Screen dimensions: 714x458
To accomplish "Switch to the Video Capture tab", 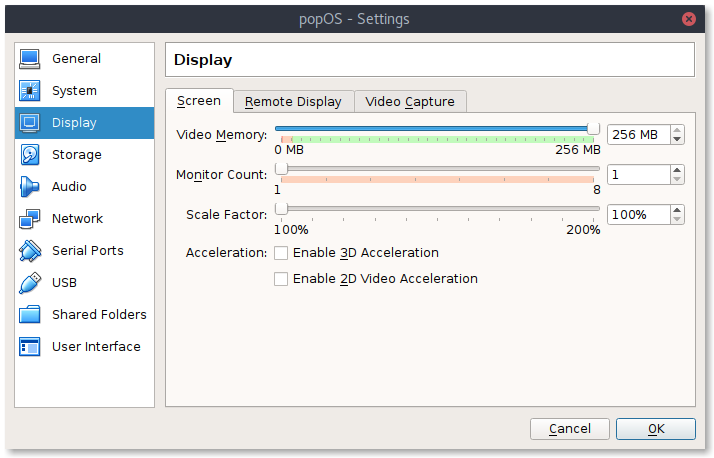I will (x=410, y=102).
